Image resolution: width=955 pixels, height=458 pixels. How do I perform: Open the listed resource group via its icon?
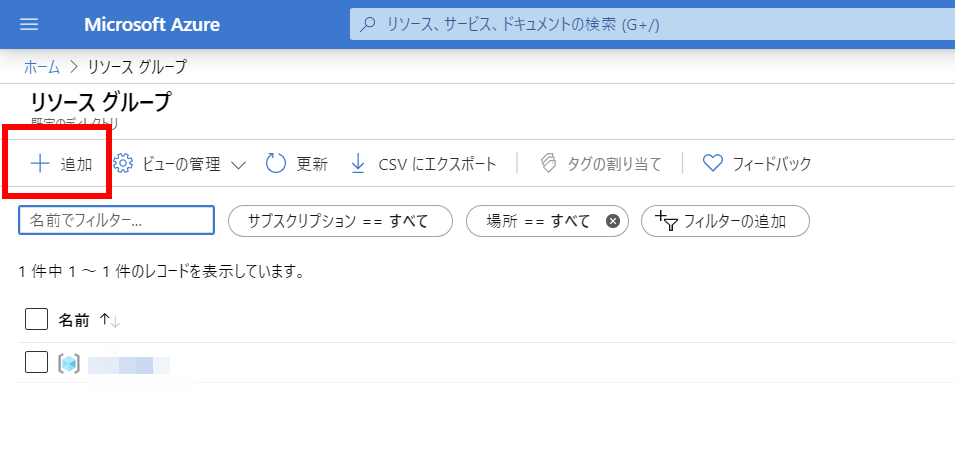coord(69,364)
